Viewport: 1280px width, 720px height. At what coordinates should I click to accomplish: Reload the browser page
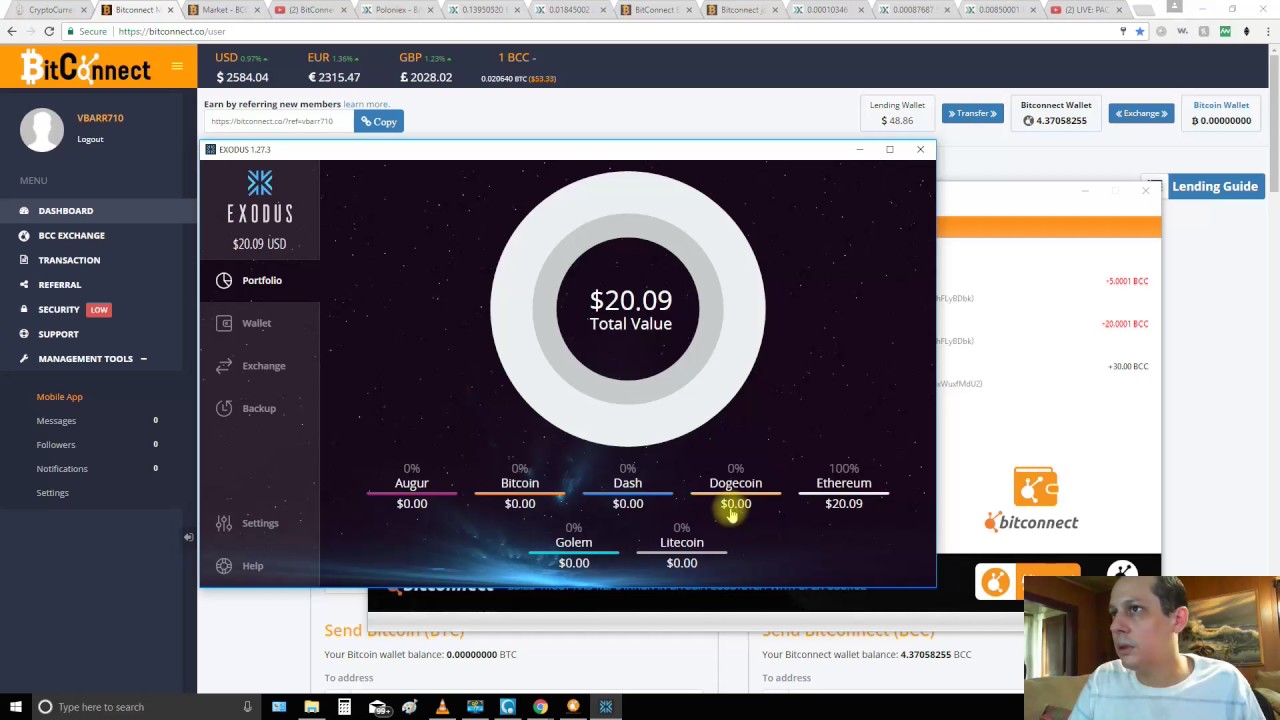(x=49, y=31)
